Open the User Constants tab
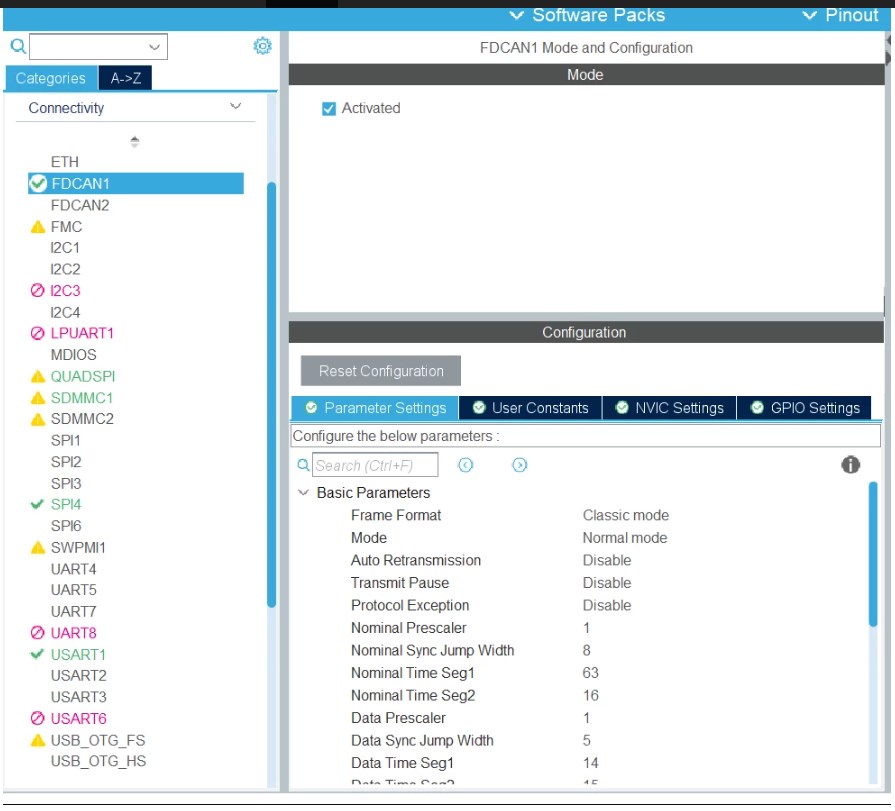The image size is (895, 811). (x=530, y=408)
